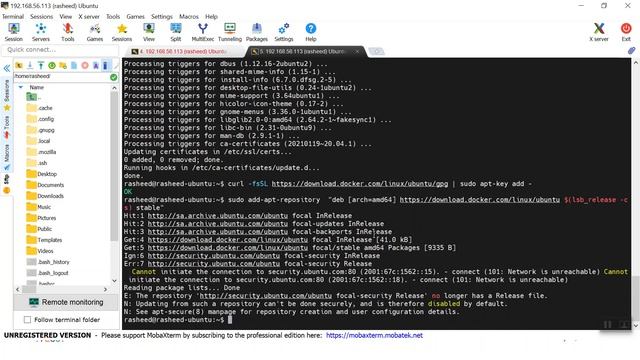Click the Quick connect input field

click(x=60, y=50)
